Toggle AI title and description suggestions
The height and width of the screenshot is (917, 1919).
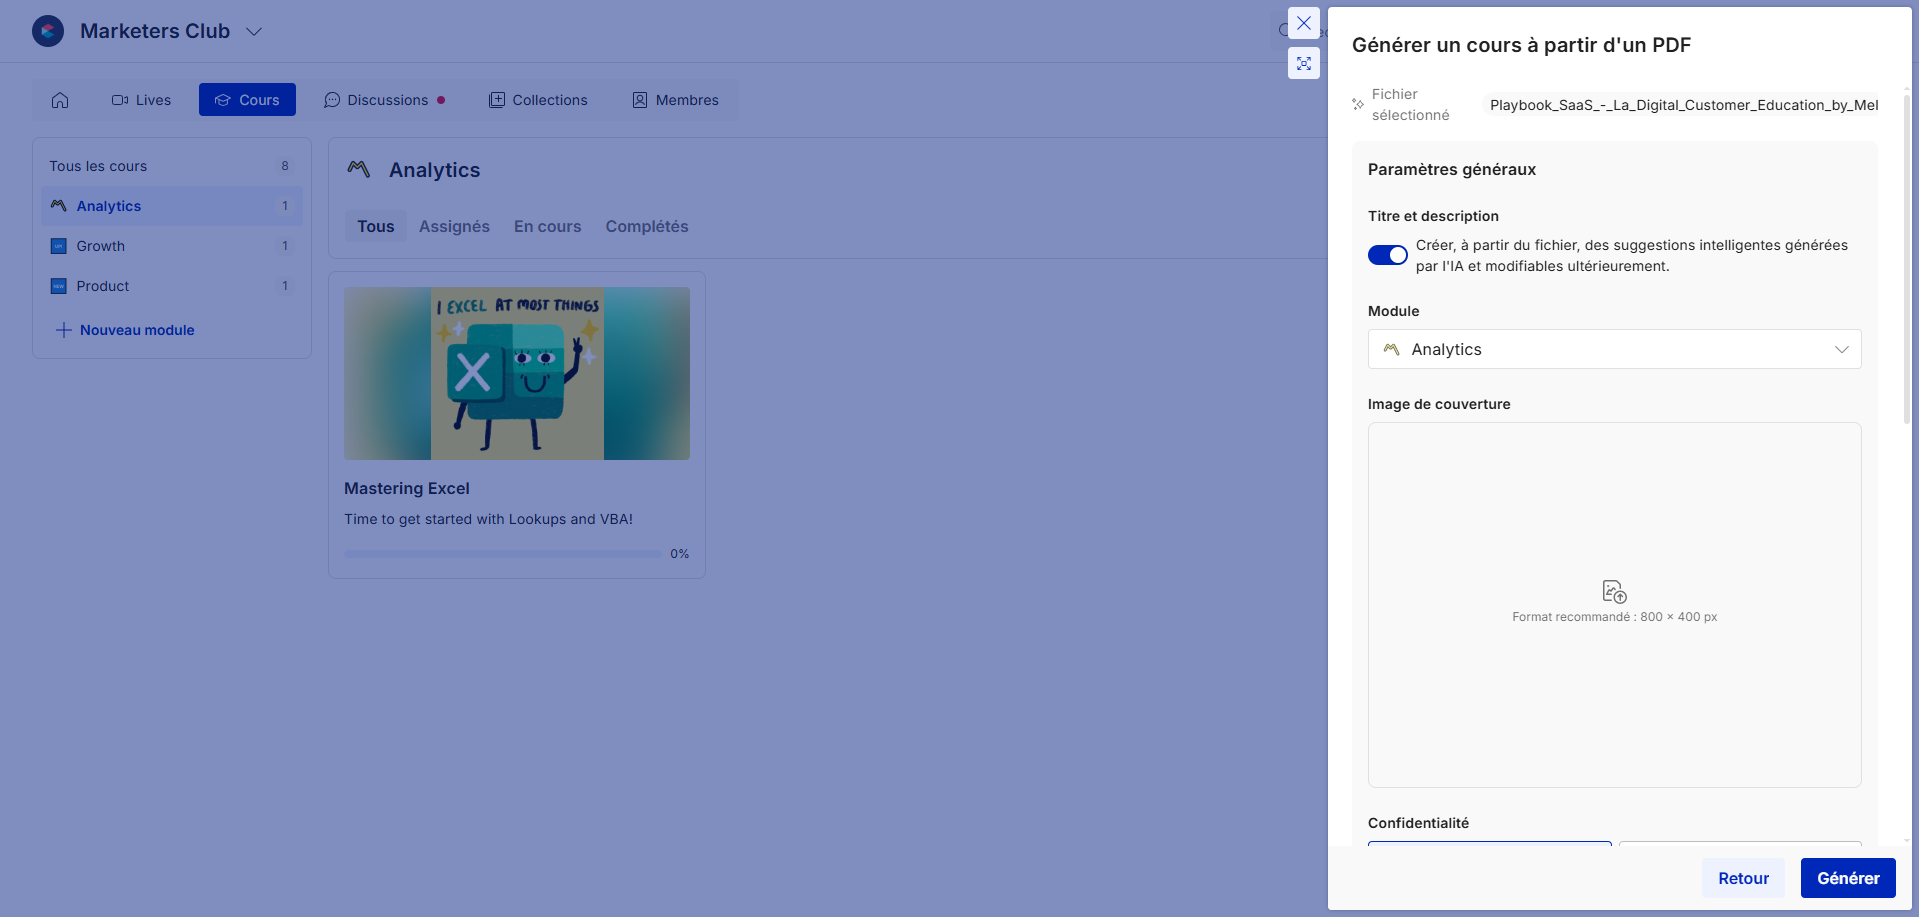click(1387, 255)
